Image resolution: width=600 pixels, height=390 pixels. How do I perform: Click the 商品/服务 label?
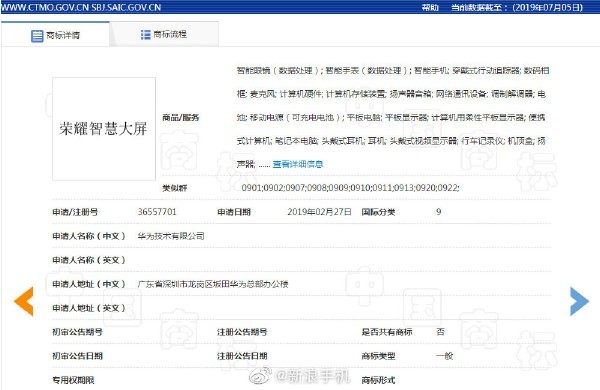click(181, 117)
